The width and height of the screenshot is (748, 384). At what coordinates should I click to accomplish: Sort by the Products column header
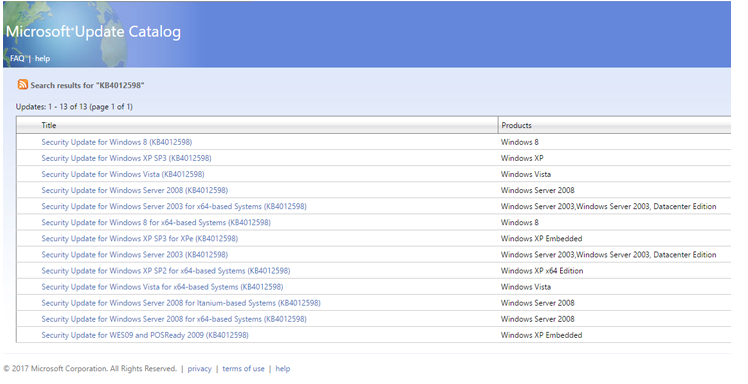516,125
